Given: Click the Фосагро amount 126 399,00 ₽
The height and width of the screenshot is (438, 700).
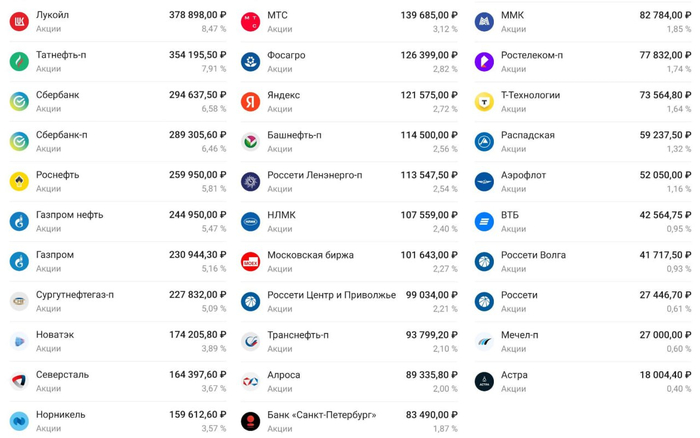Looking at the screenshot, I should coord(429,55).
